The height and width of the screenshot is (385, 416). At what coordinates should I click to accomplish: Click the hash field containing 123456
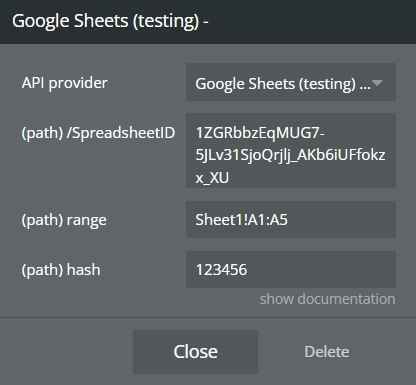coord(291,269)
